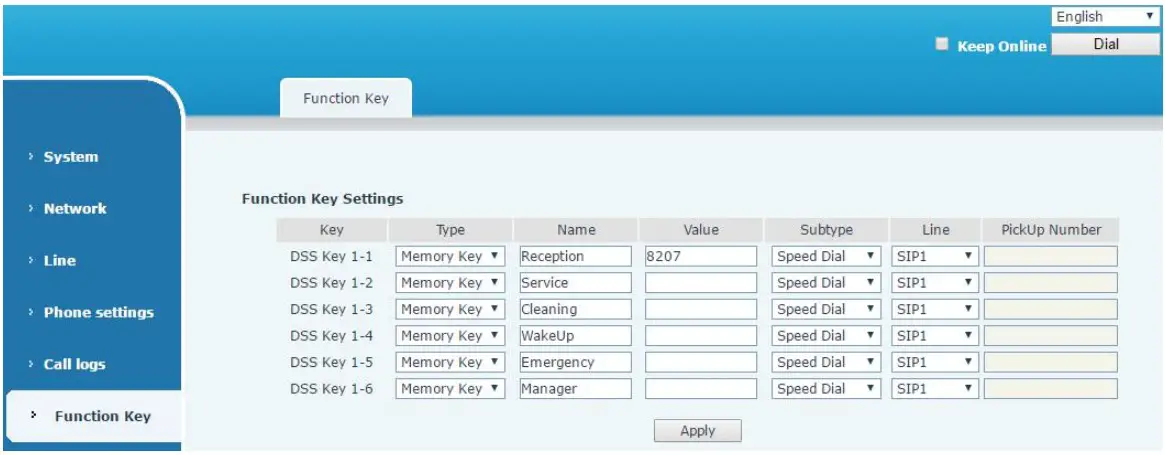Screen dimensions: 1165x455
Task: Open the System menu in sidebar
Action: (x=71, y=157)
